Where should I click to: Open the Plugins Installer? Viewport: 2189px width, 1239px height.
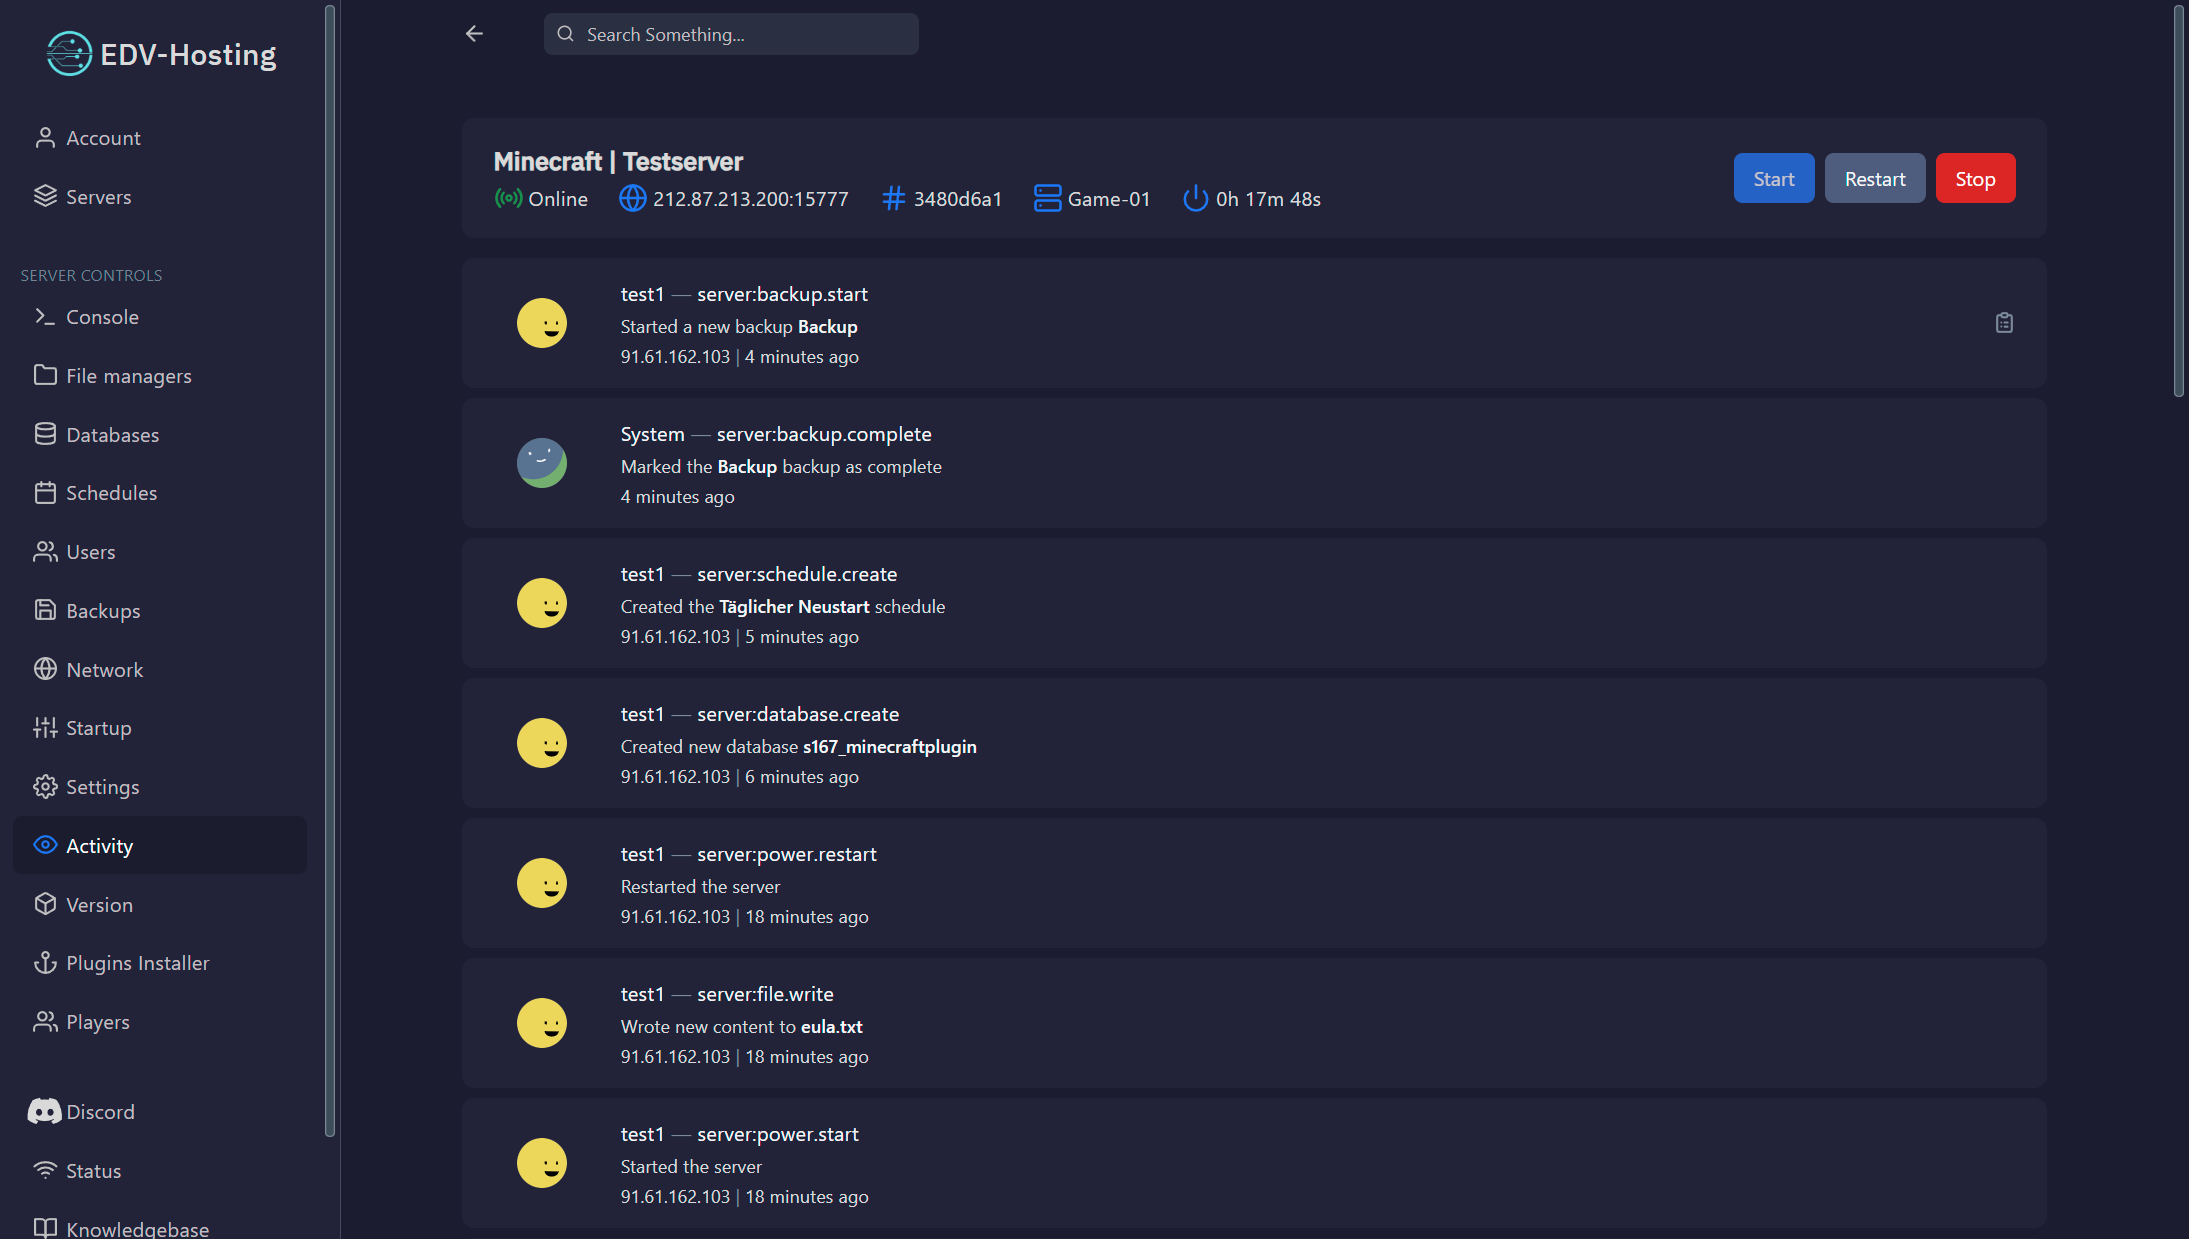pos(160,963)
